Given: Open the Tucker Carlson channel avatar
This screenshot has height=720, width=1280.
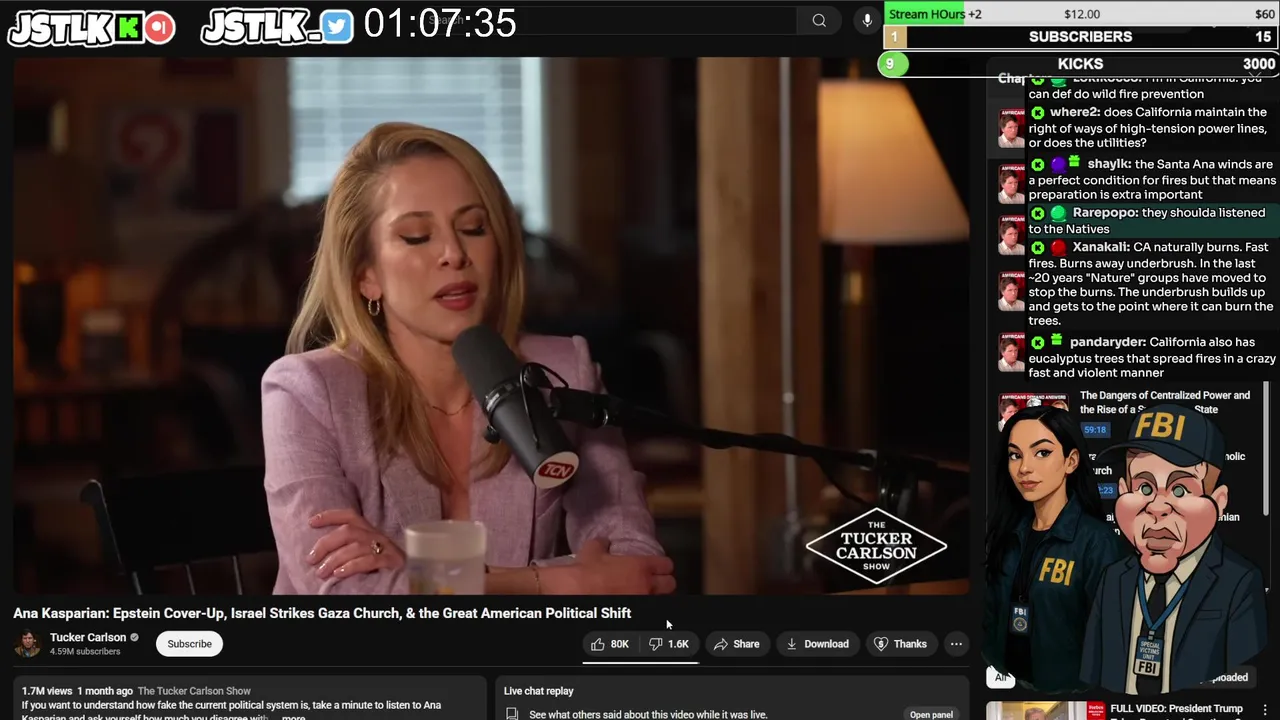Looking at the screenshot, I should pos(28,644).
